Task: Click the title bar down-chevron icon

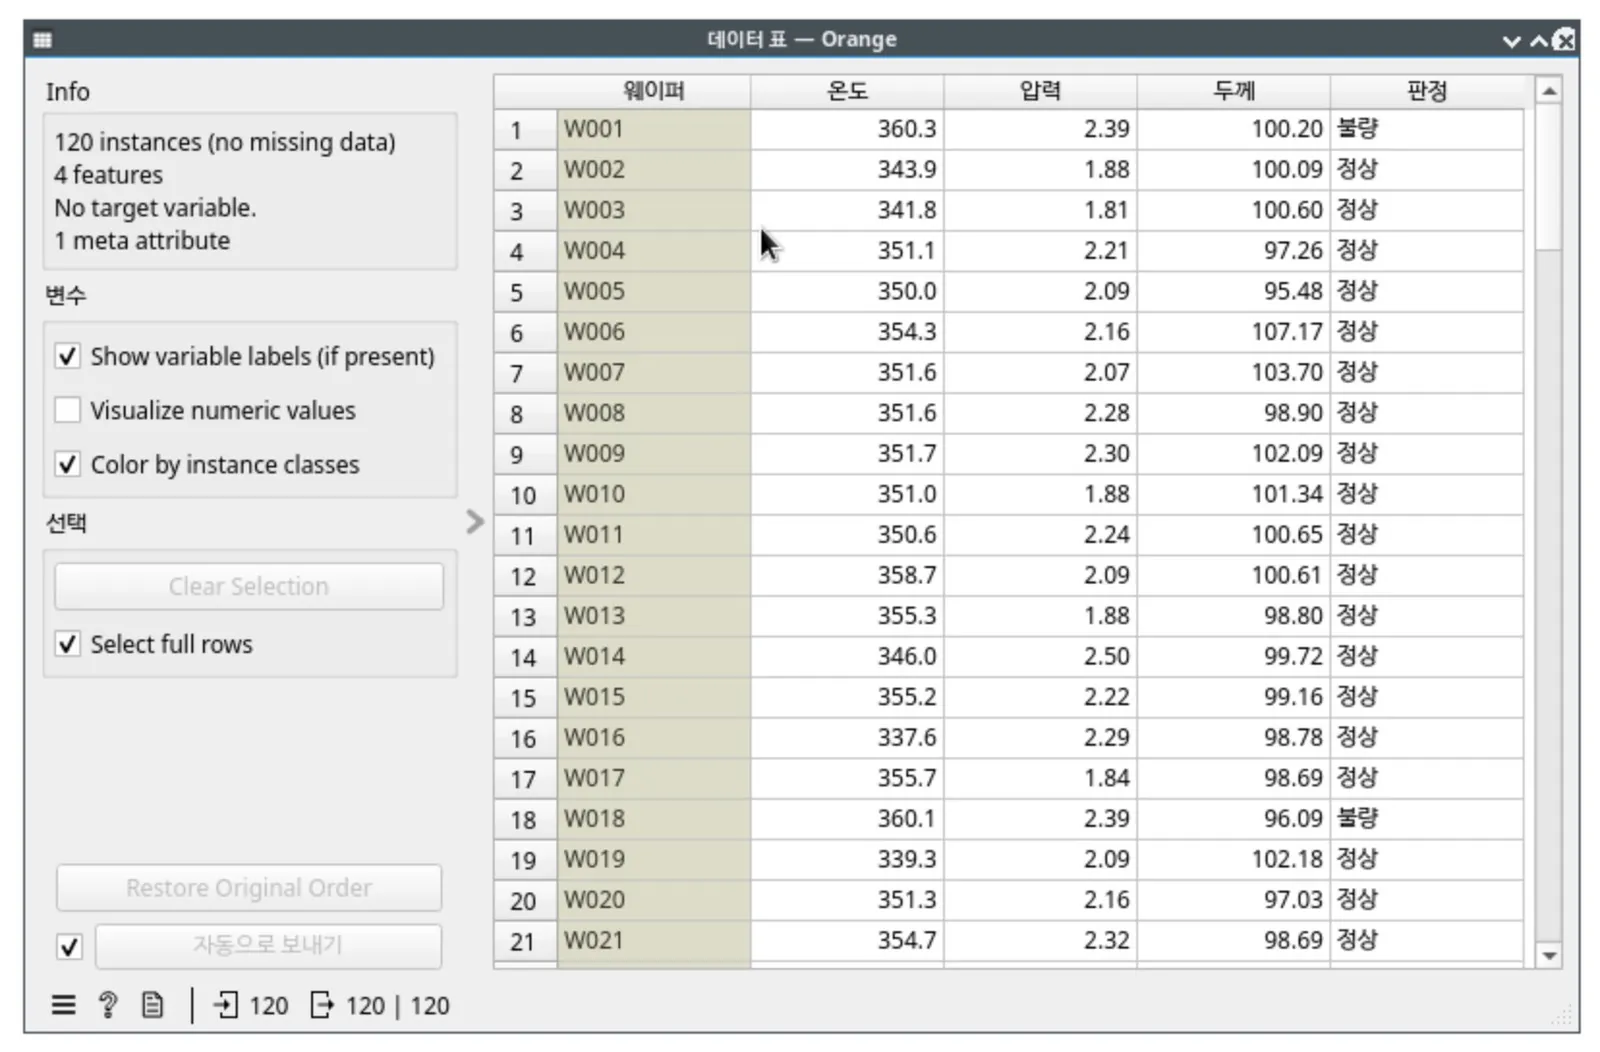Action: pos(1511,41)
